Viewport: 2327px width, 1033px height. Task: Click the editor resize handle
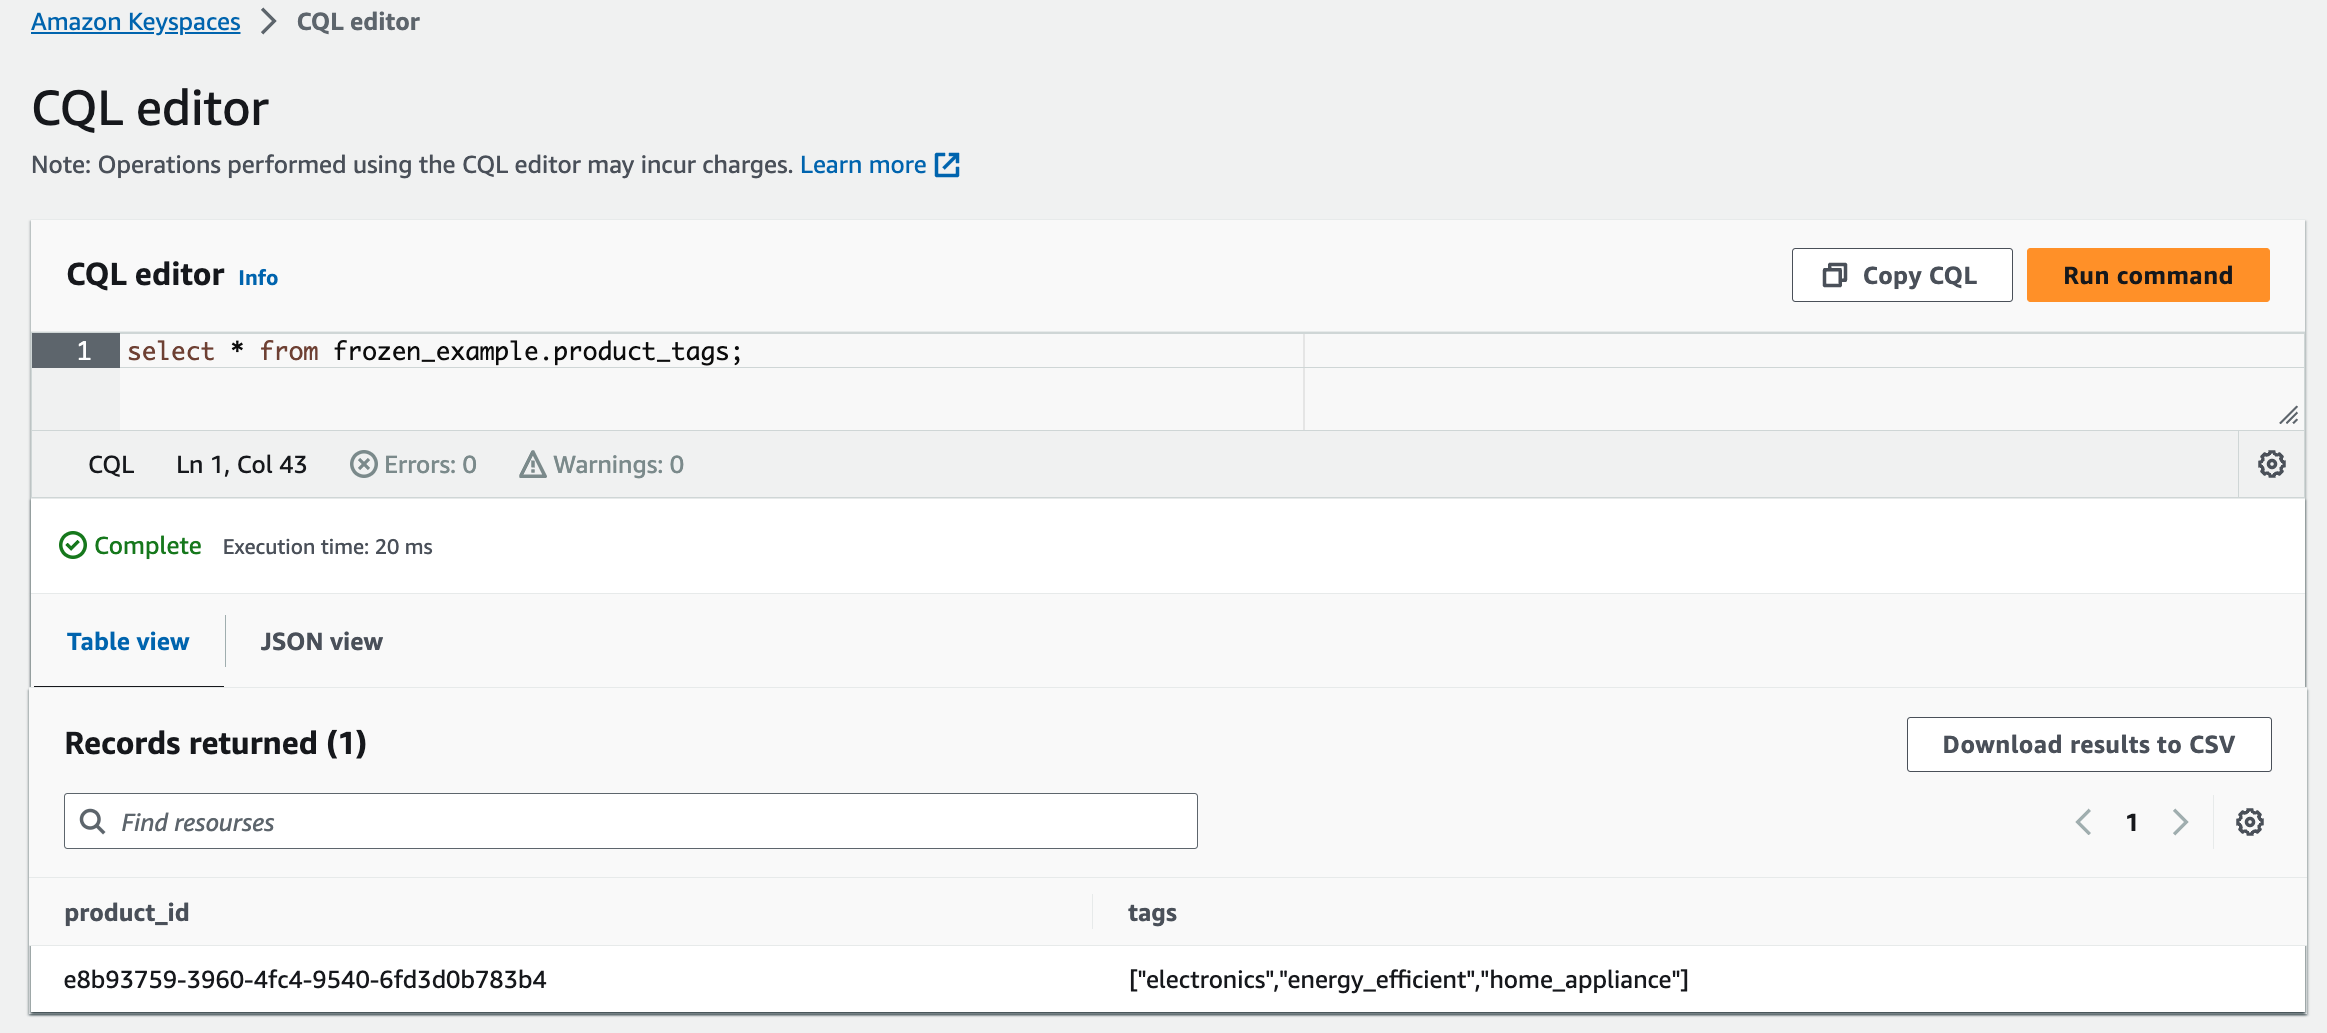pyautogui.click(x=2288, y=415)
